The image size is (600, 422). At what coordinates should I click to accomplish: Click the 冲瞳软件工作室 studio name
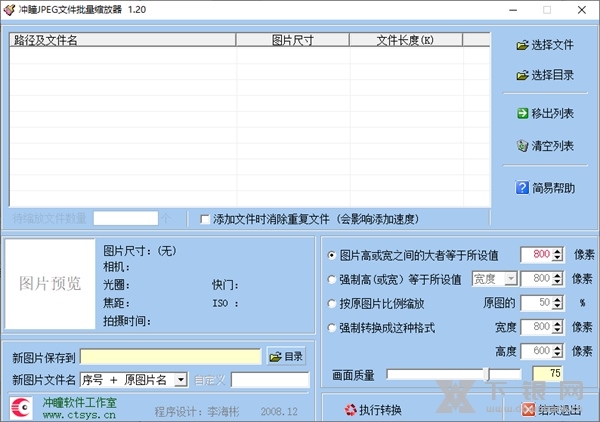(80, 402)
